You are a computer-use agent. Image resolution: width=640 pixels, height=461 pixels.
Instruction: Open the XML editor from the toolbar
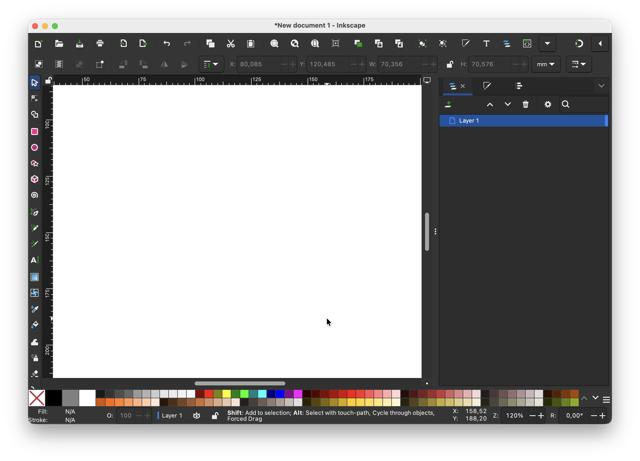(x=527, y=44)
